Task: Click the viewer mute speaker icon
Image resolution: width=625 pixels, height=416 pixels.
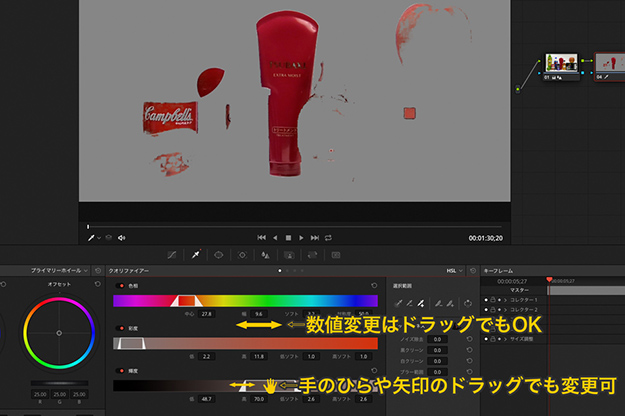Action: 122,238
